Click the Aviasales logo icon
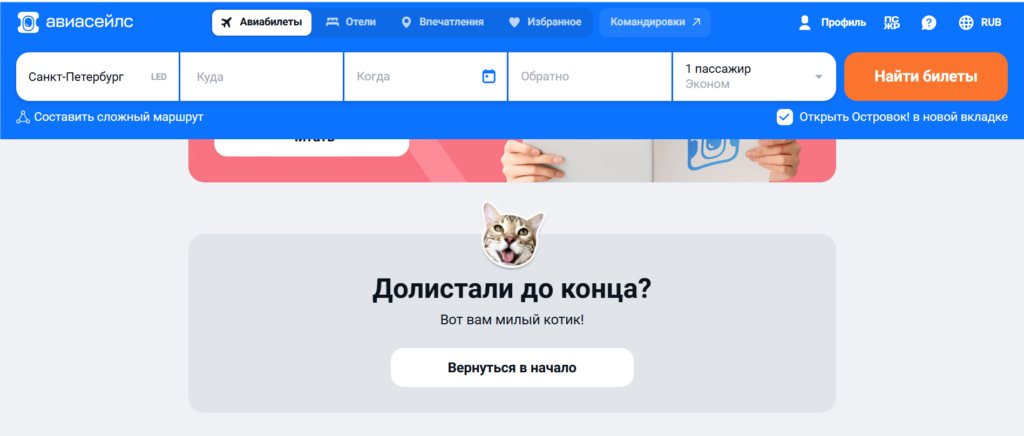The width and height of the screenshot is (1024, 436). [x=28, y=22]
